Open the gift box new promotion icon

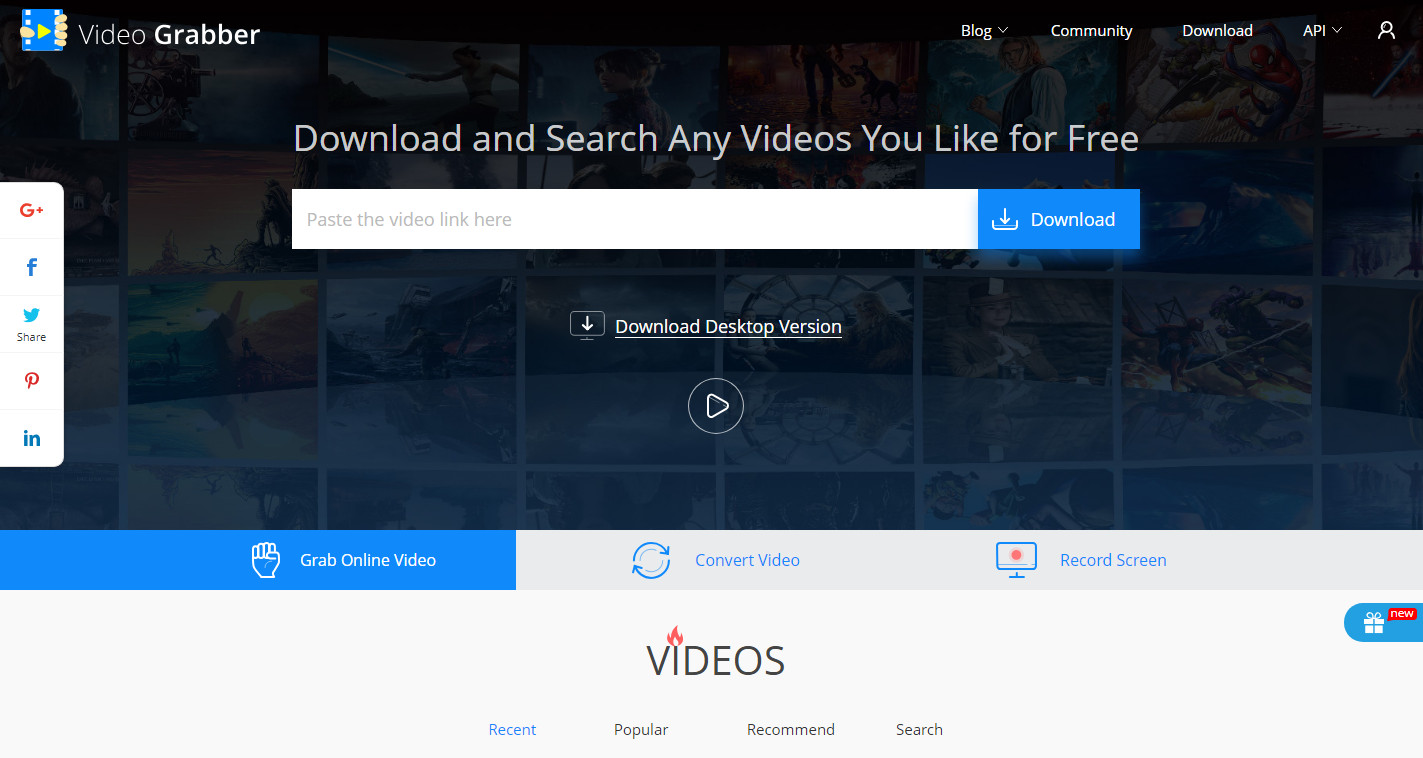[x=1374, y=623]
